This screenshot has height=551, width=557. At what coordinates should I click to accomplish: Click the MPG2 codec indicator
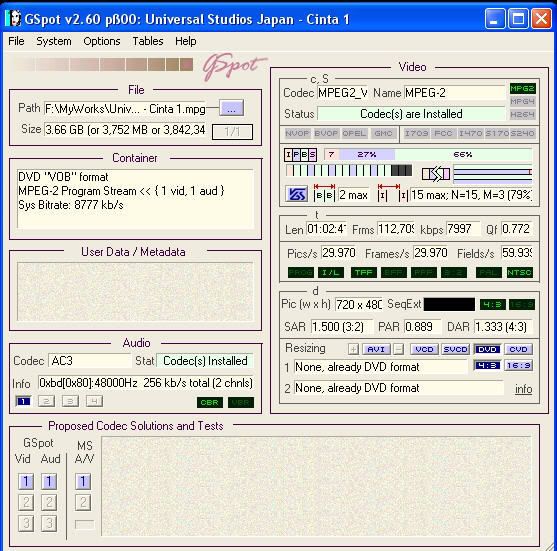click(x=522, y=88)
